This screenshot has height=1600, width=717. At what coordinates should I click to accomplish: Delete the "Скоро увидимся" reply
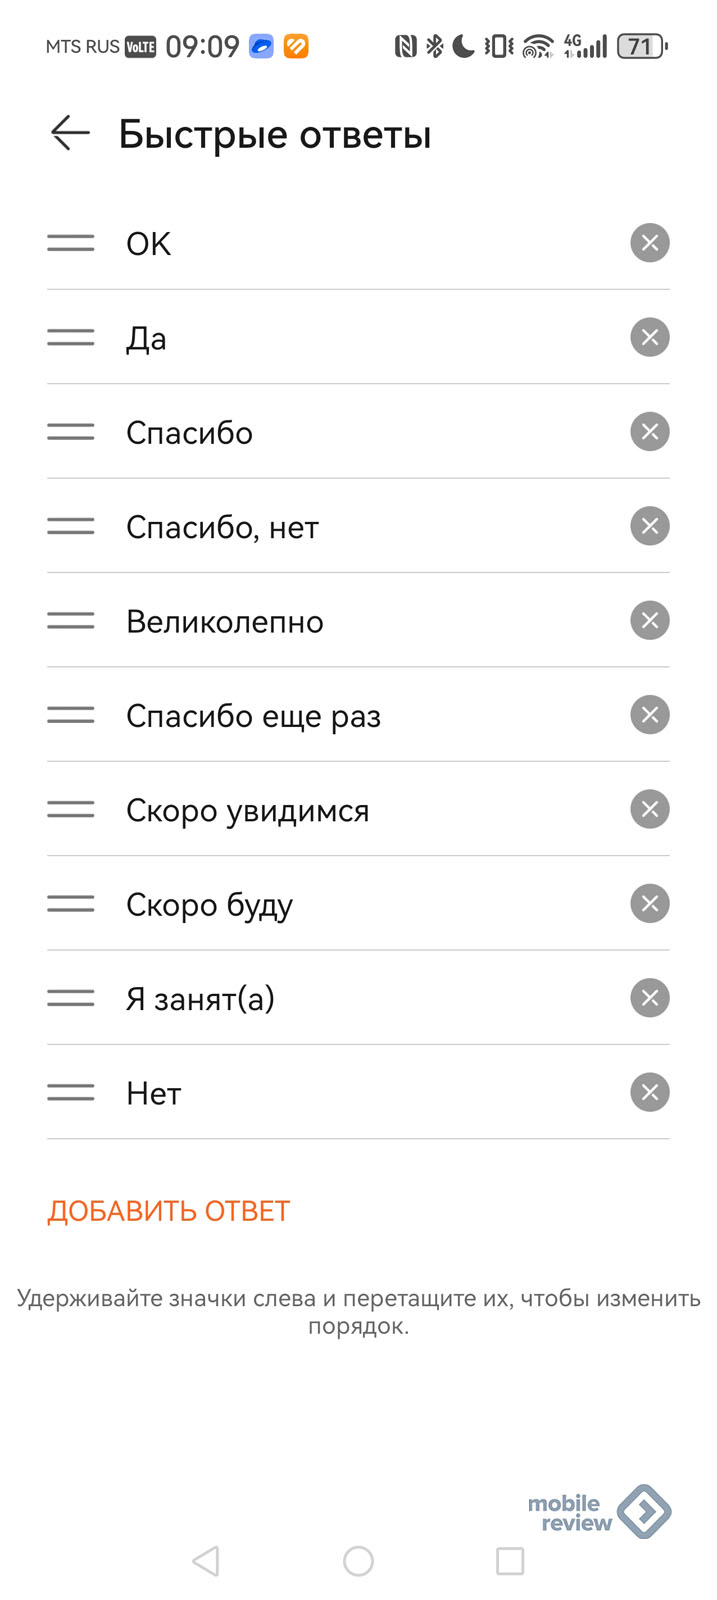coord(649,809)
